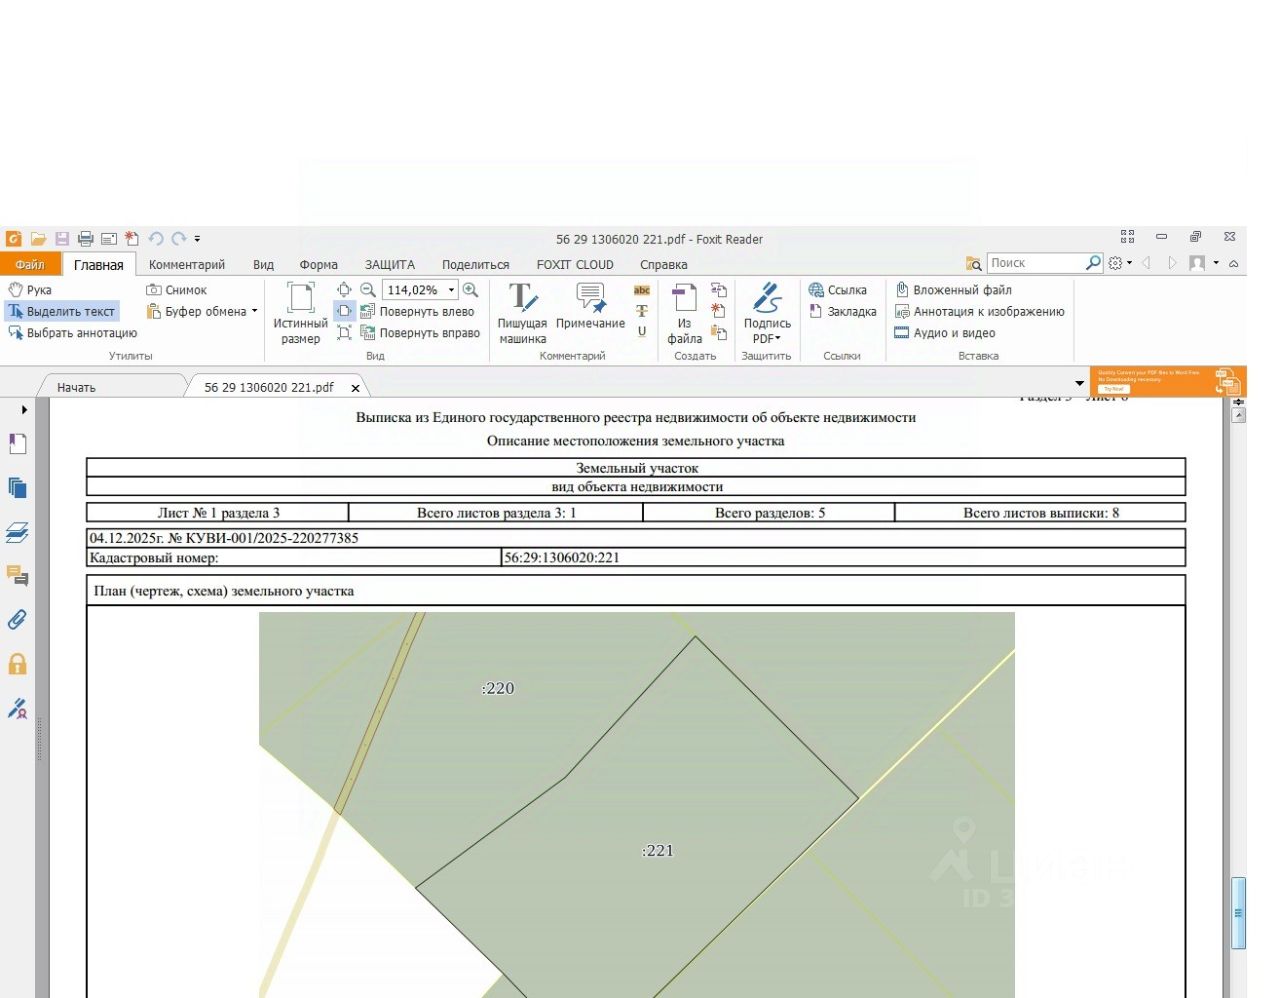
Task: Click Вложенный файл attach file button
Action: tap(953, 290)
